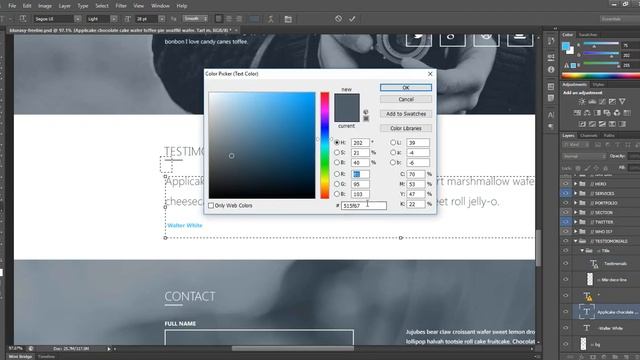This screenshot has width=640, height=360.
Task: Switch to the Channels tab
Action: 589,135
